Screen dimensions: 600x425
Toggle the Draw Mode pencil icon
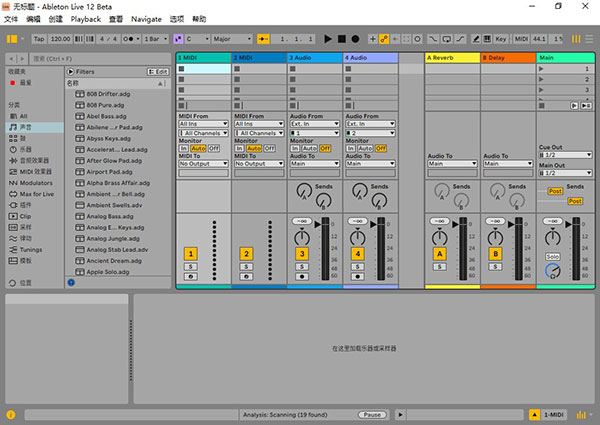click(476, 39)
